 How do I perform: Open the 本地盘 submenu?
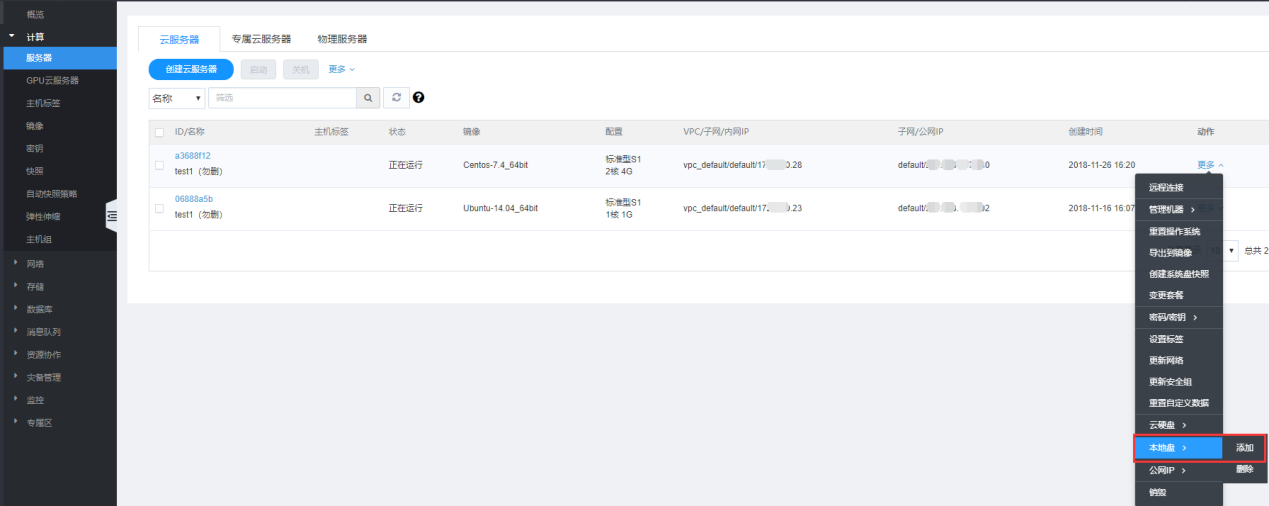[1178, 448]
